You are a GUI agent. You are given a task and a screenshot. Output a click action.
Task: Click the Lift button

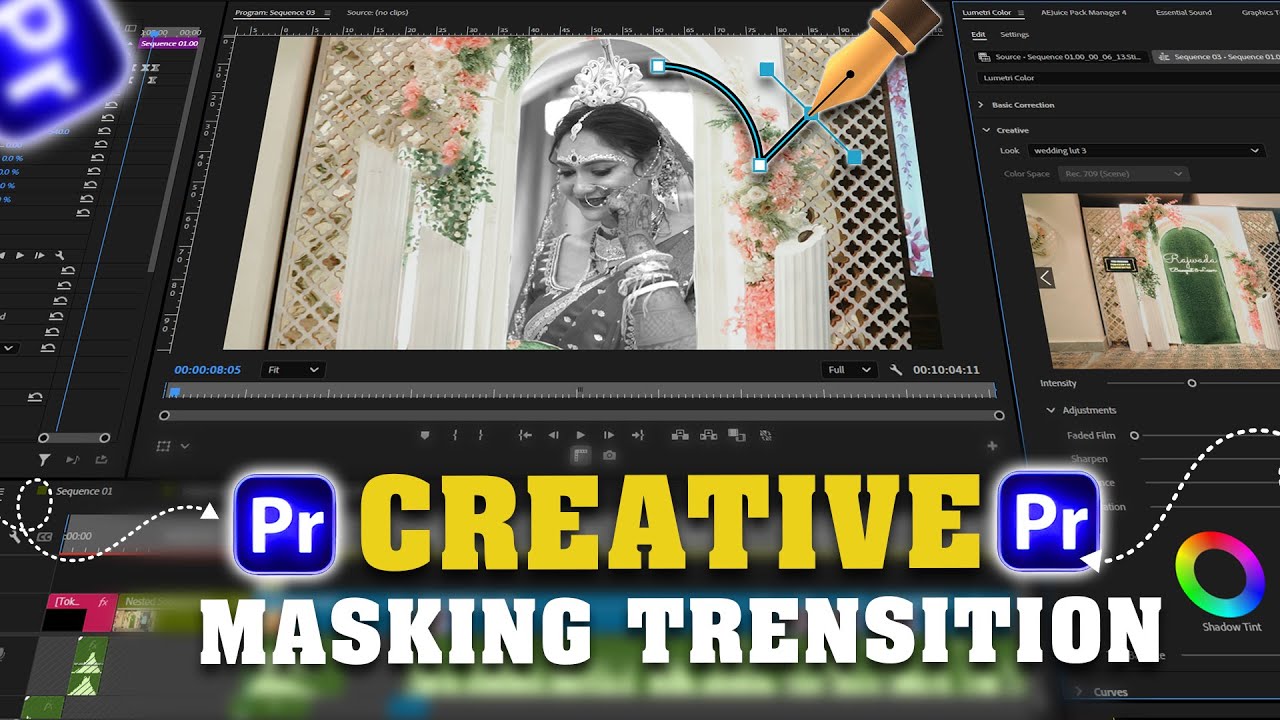(x=680, y=435)
